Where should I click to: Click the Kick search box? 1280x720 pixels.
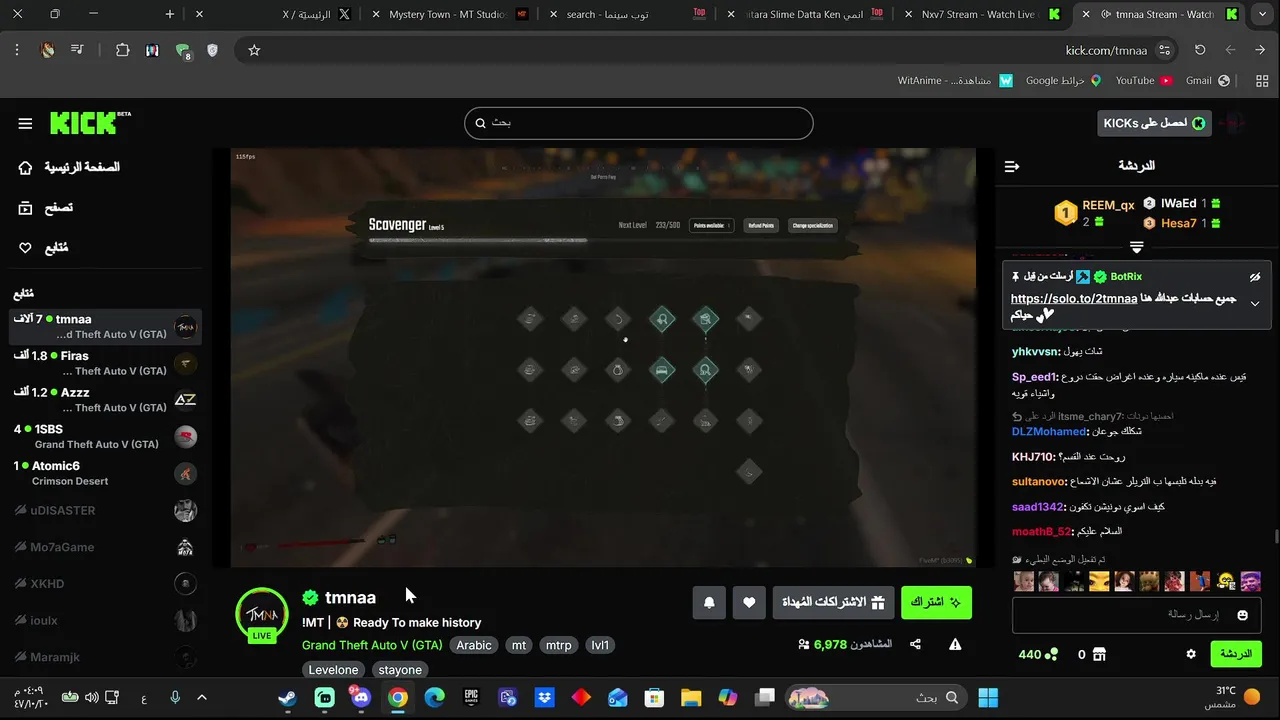coord(638,123)
